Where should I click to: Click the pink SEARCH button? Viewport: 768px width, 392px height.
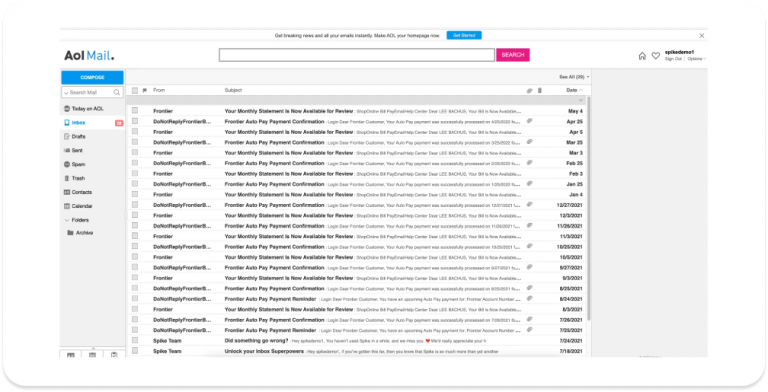(513, 55)
